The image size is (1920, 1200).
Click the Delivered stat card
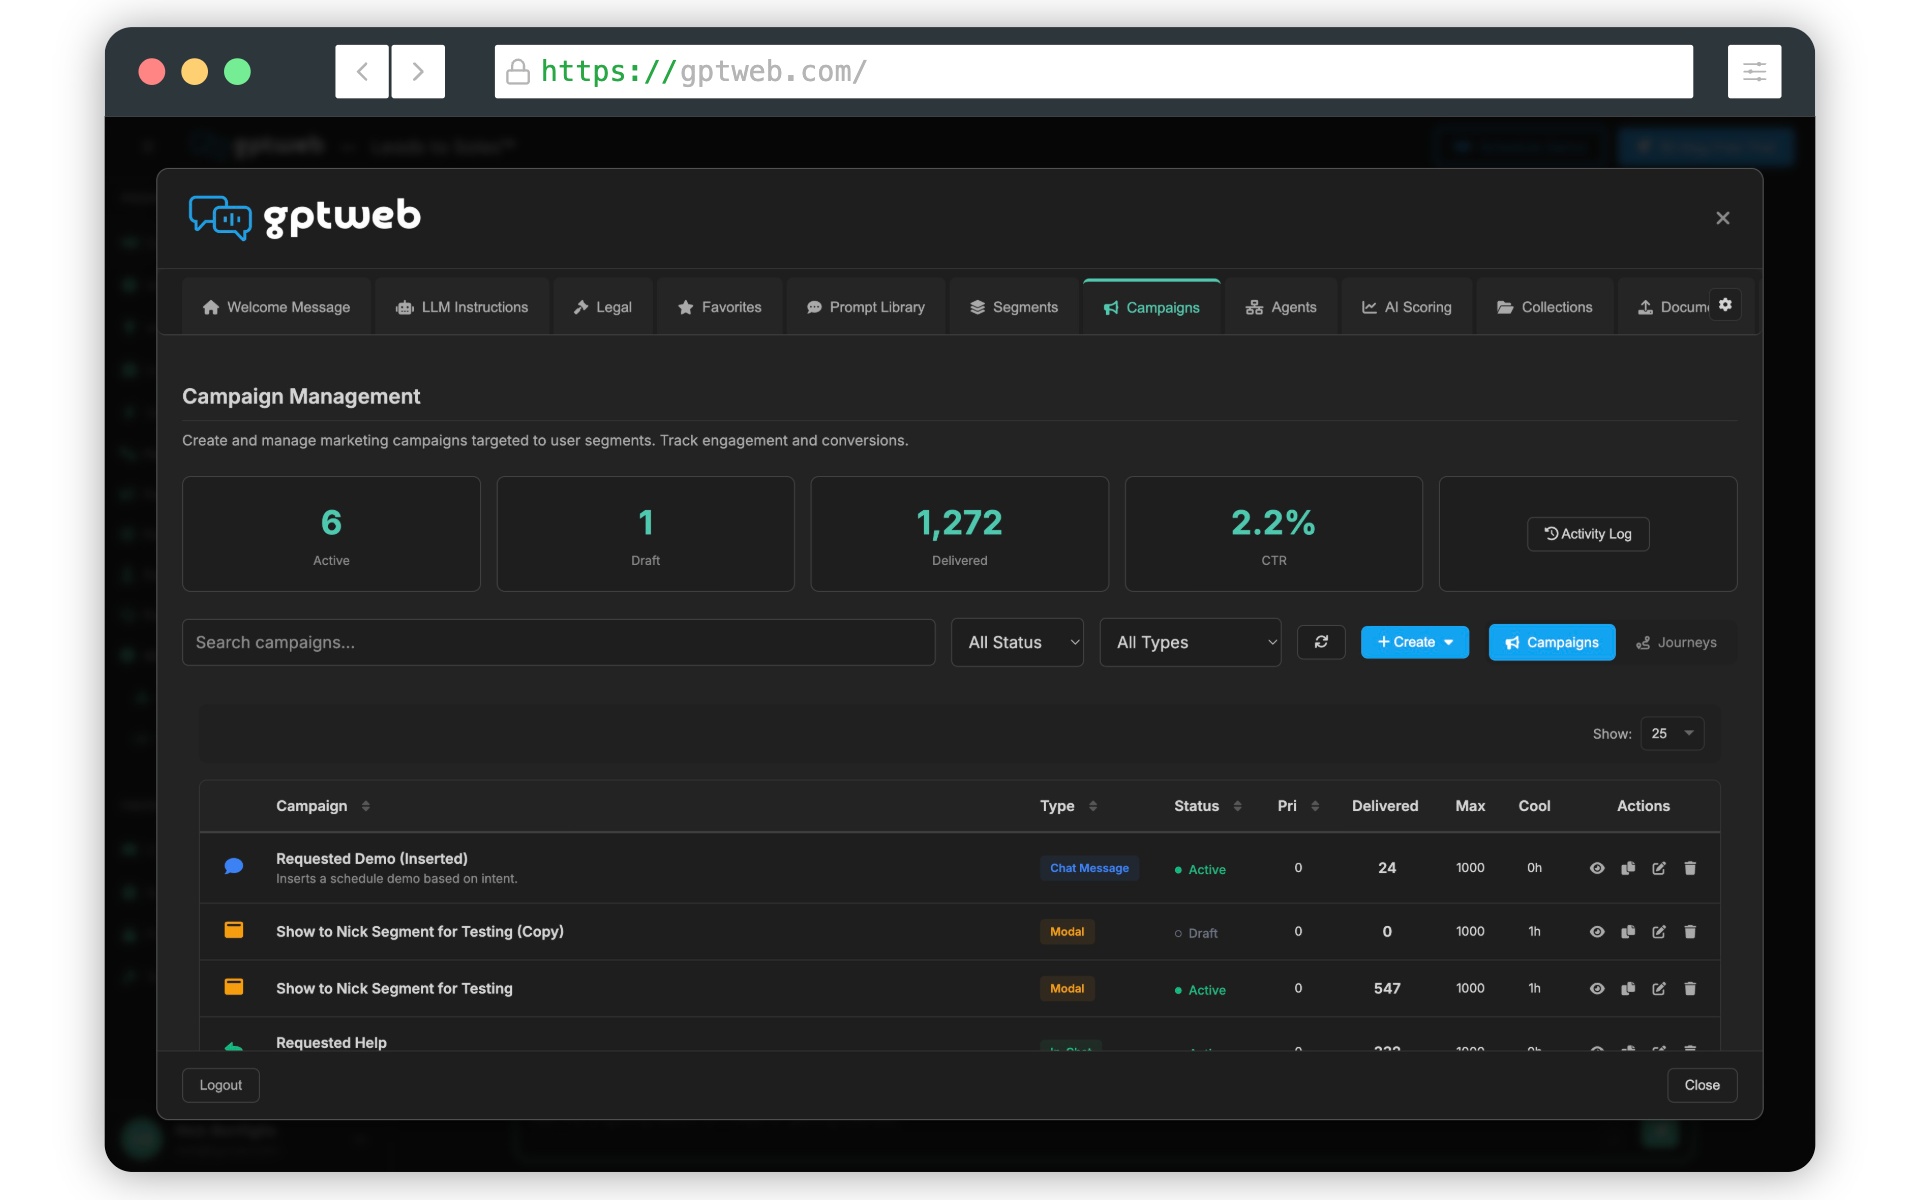959,534
